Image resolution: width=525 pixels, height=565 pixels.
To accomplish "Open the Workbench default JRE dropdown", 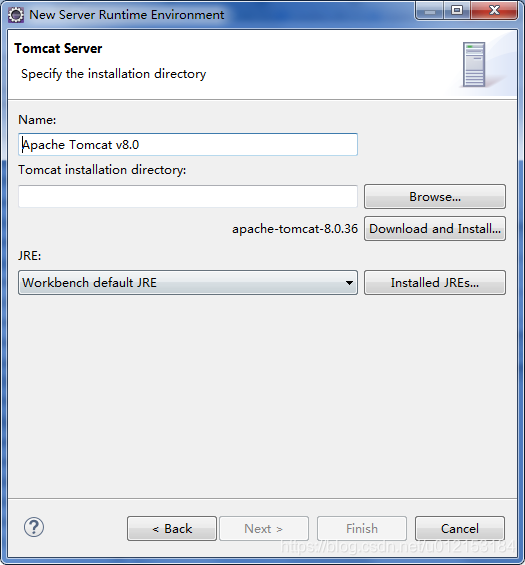I will pyautogui.click(x=188, y=282).
